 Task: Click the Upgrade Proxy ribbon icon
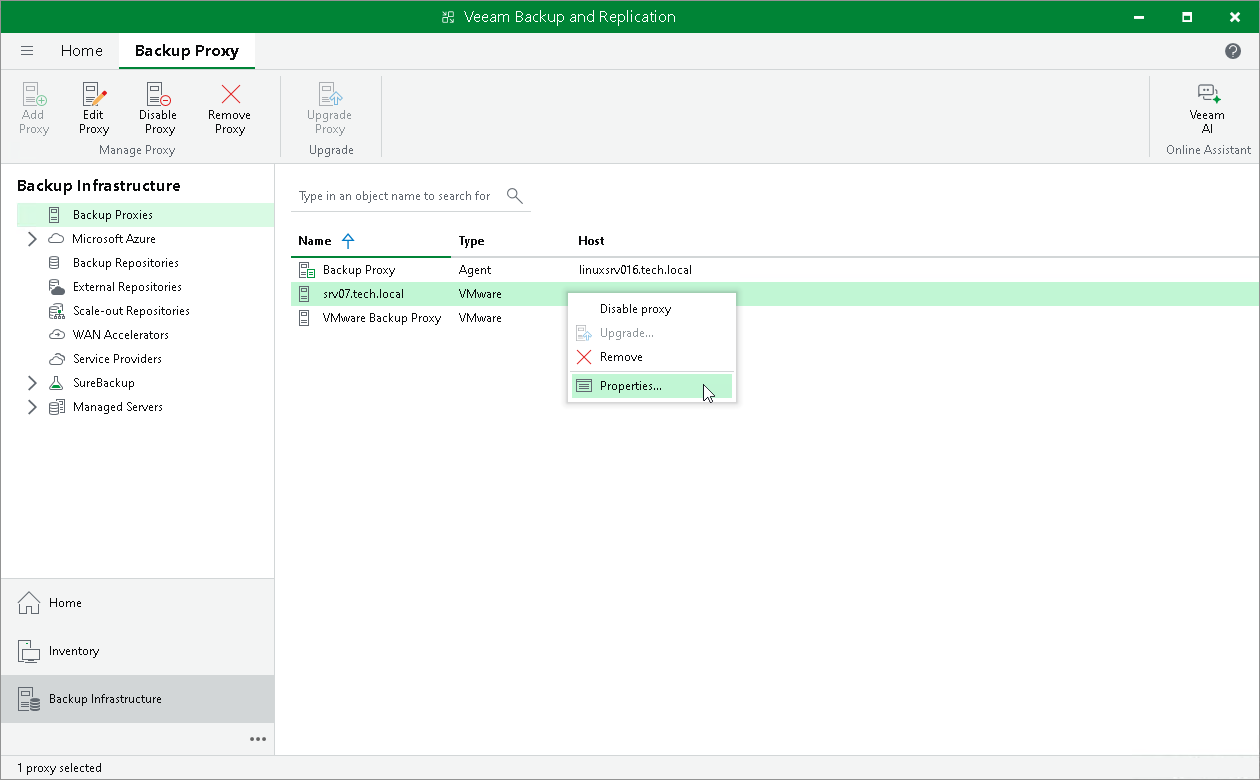click(330, 95)
